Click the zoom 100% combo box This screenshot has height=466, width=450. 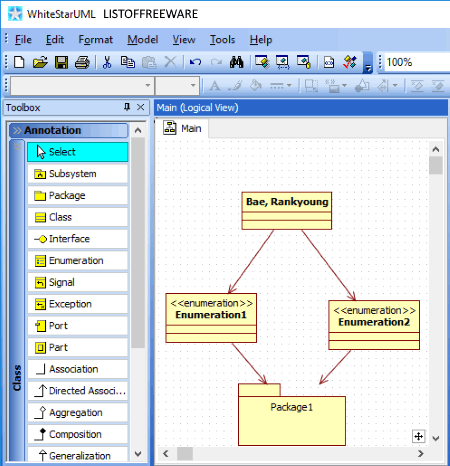[418, 62]
